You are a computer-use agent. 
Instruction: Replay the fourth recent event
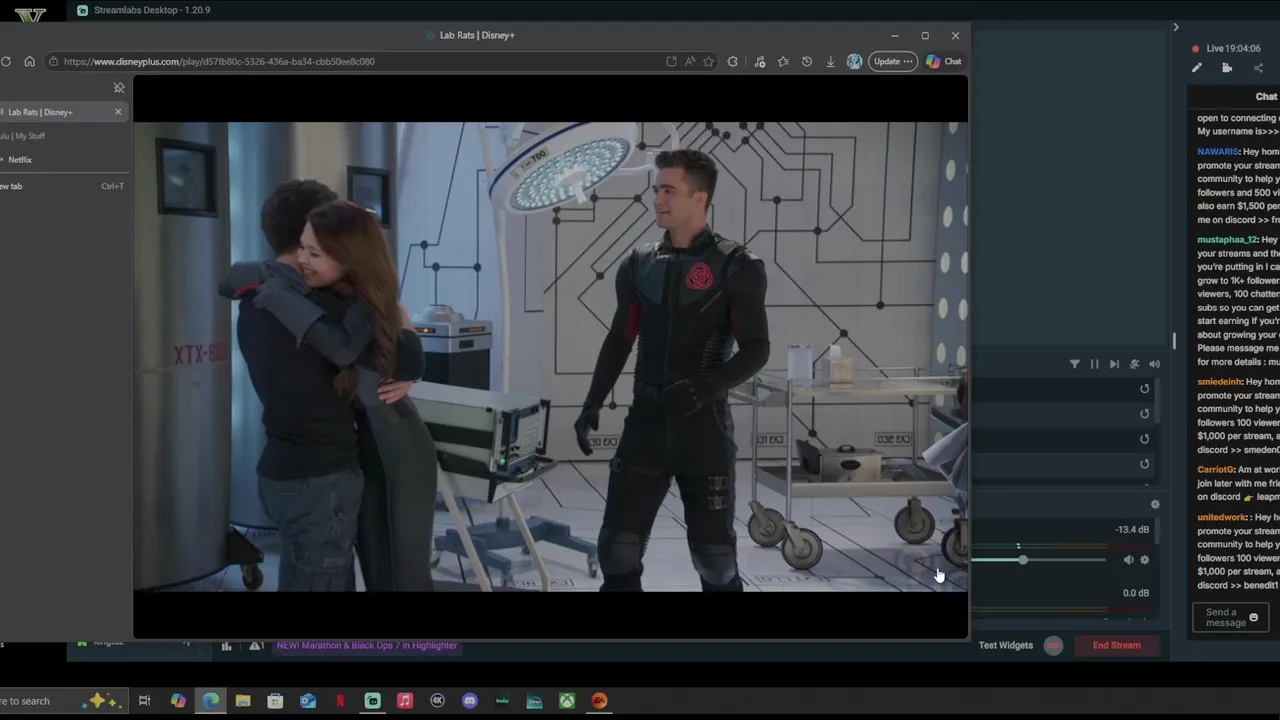coord(1145,464)
